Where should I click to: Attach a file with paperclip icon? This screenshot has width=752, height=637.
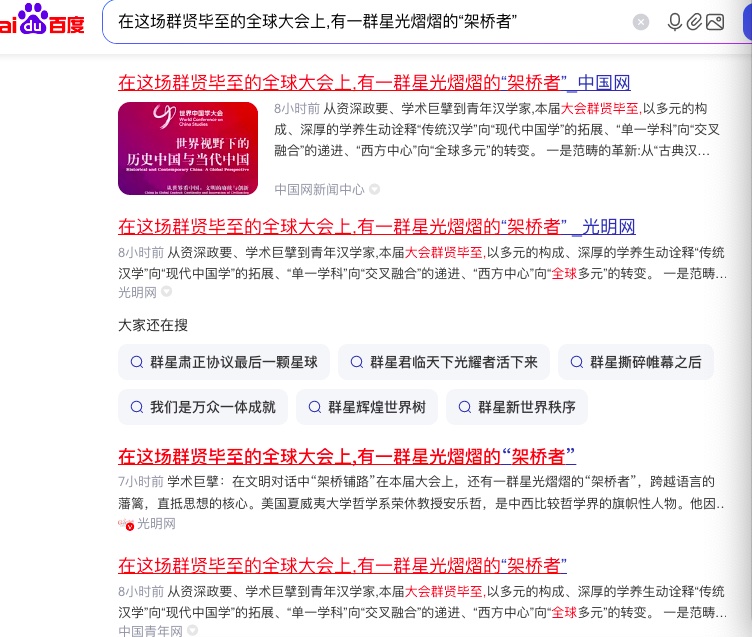tap(694, 22)
